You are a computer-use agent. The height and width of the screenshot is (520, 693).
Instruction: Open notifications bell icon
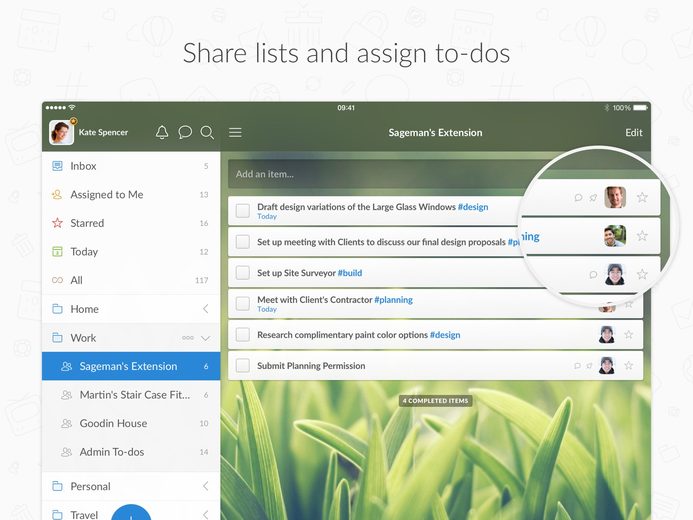coord(162,132)
